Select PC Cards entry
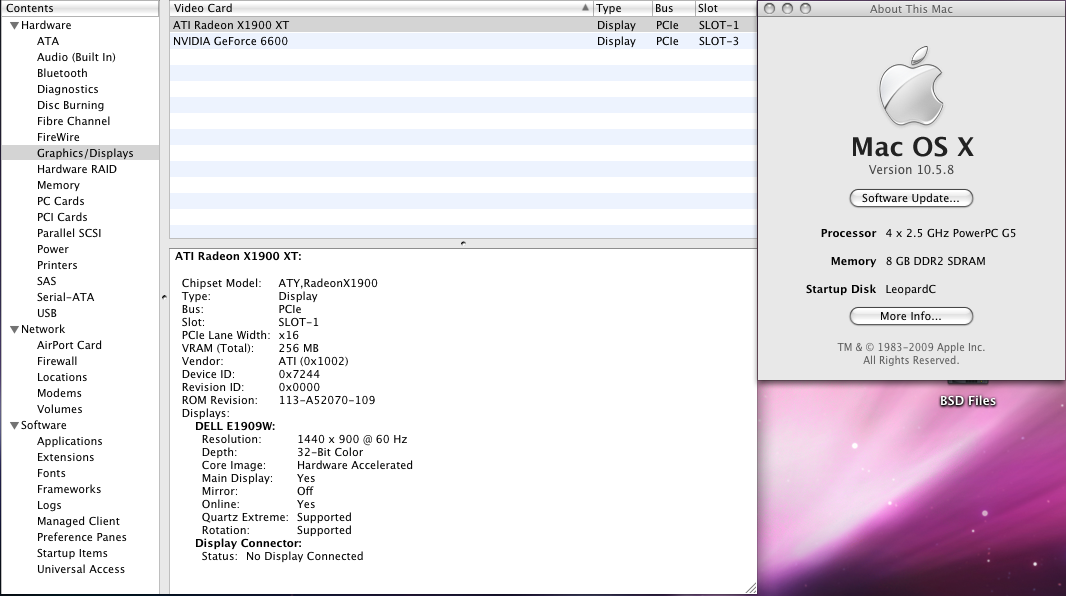1066x596 pixels. click(x=61, y=201)
